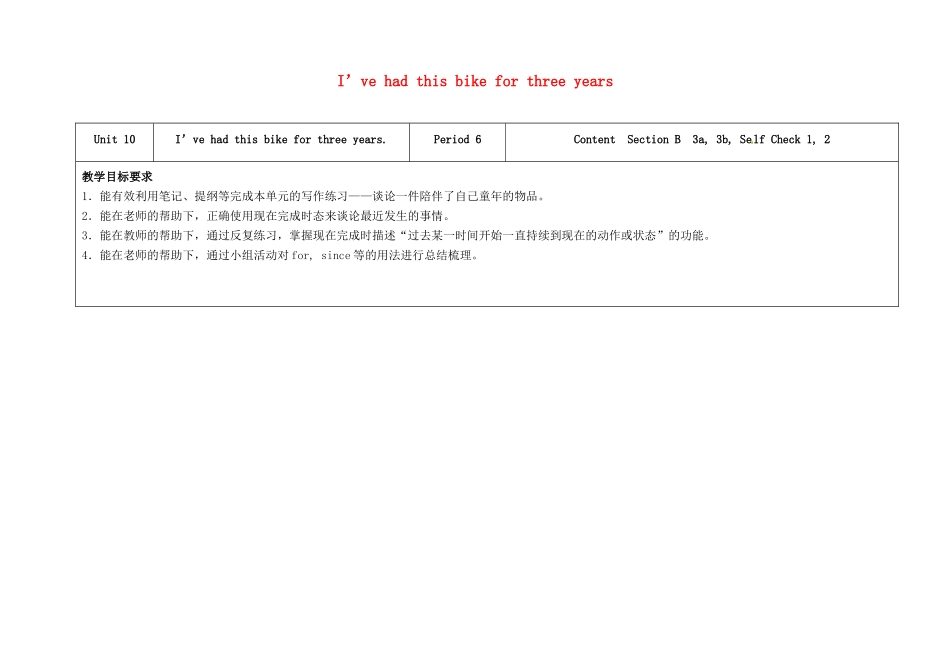Image resolution: width=950 pixels, height=672 pixels.
Task: Click the red title "I've had this bike for three years"
Action: click(475, 81)
